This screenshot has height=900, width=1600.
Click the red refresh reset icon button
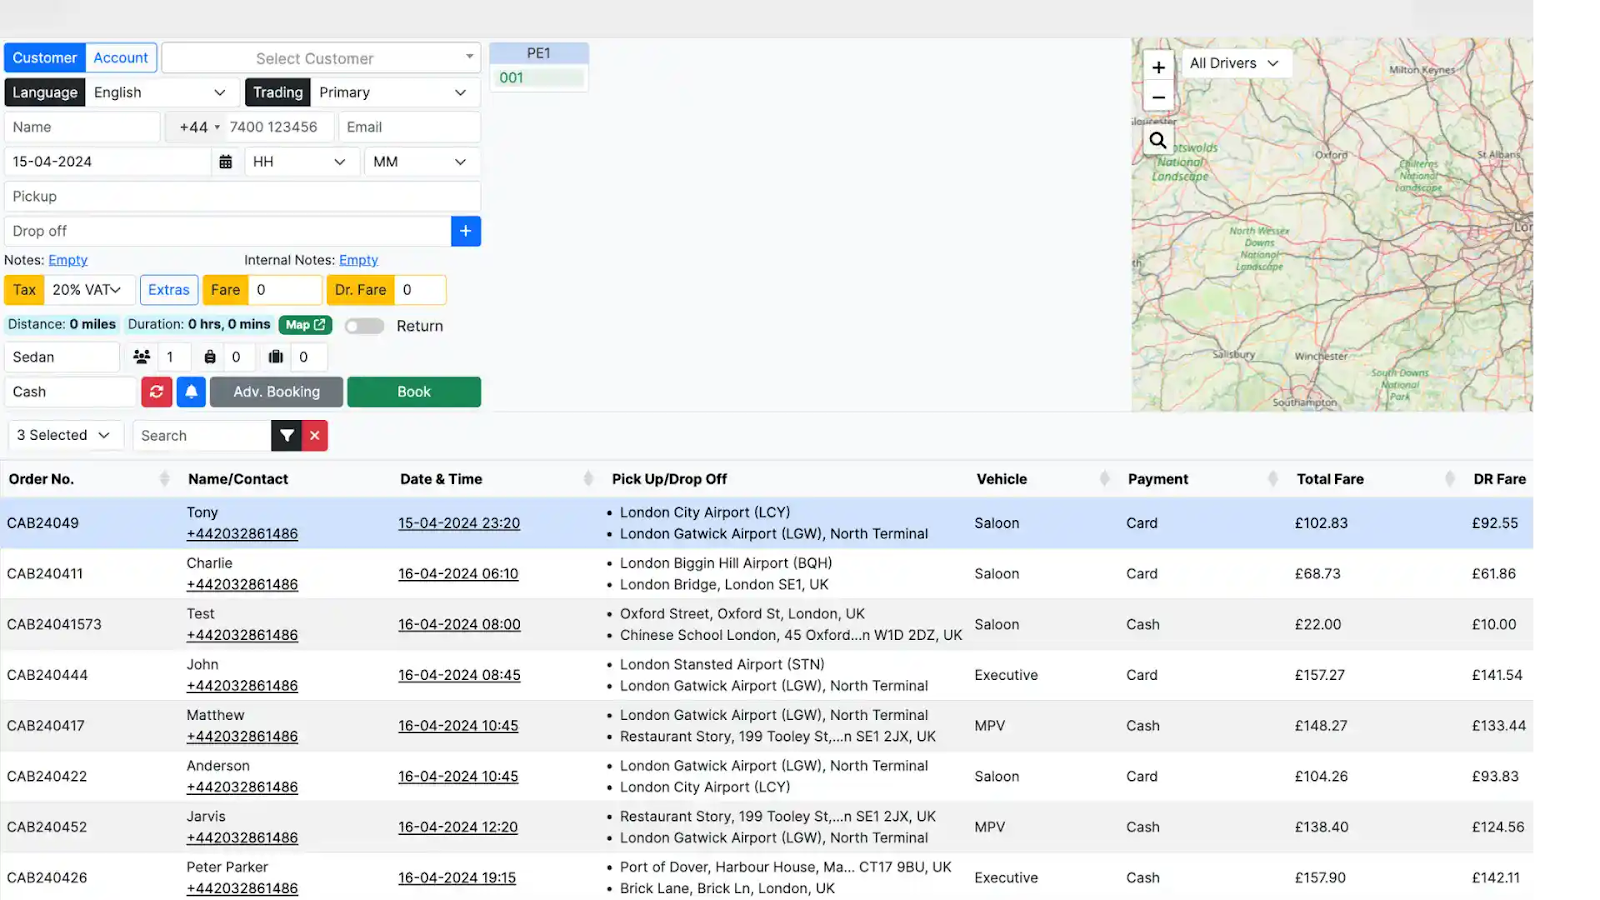point(157,392)
